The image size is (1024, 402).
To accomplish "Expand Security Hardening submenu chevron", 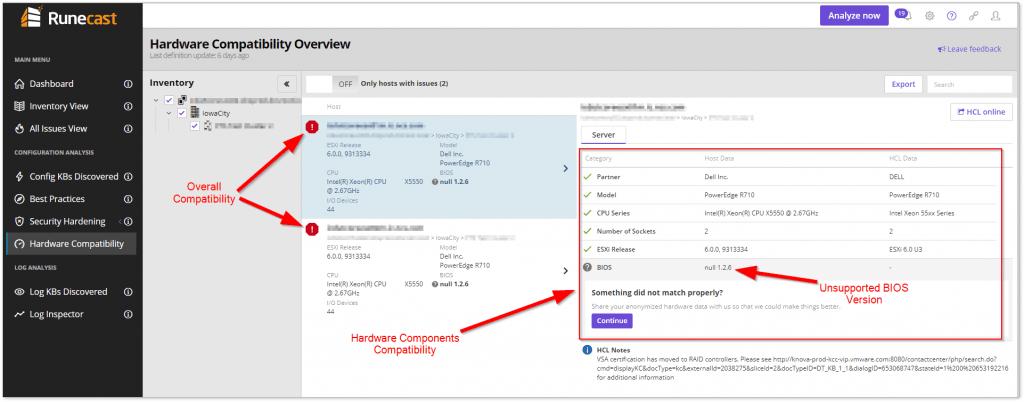I will click(120, 222).
